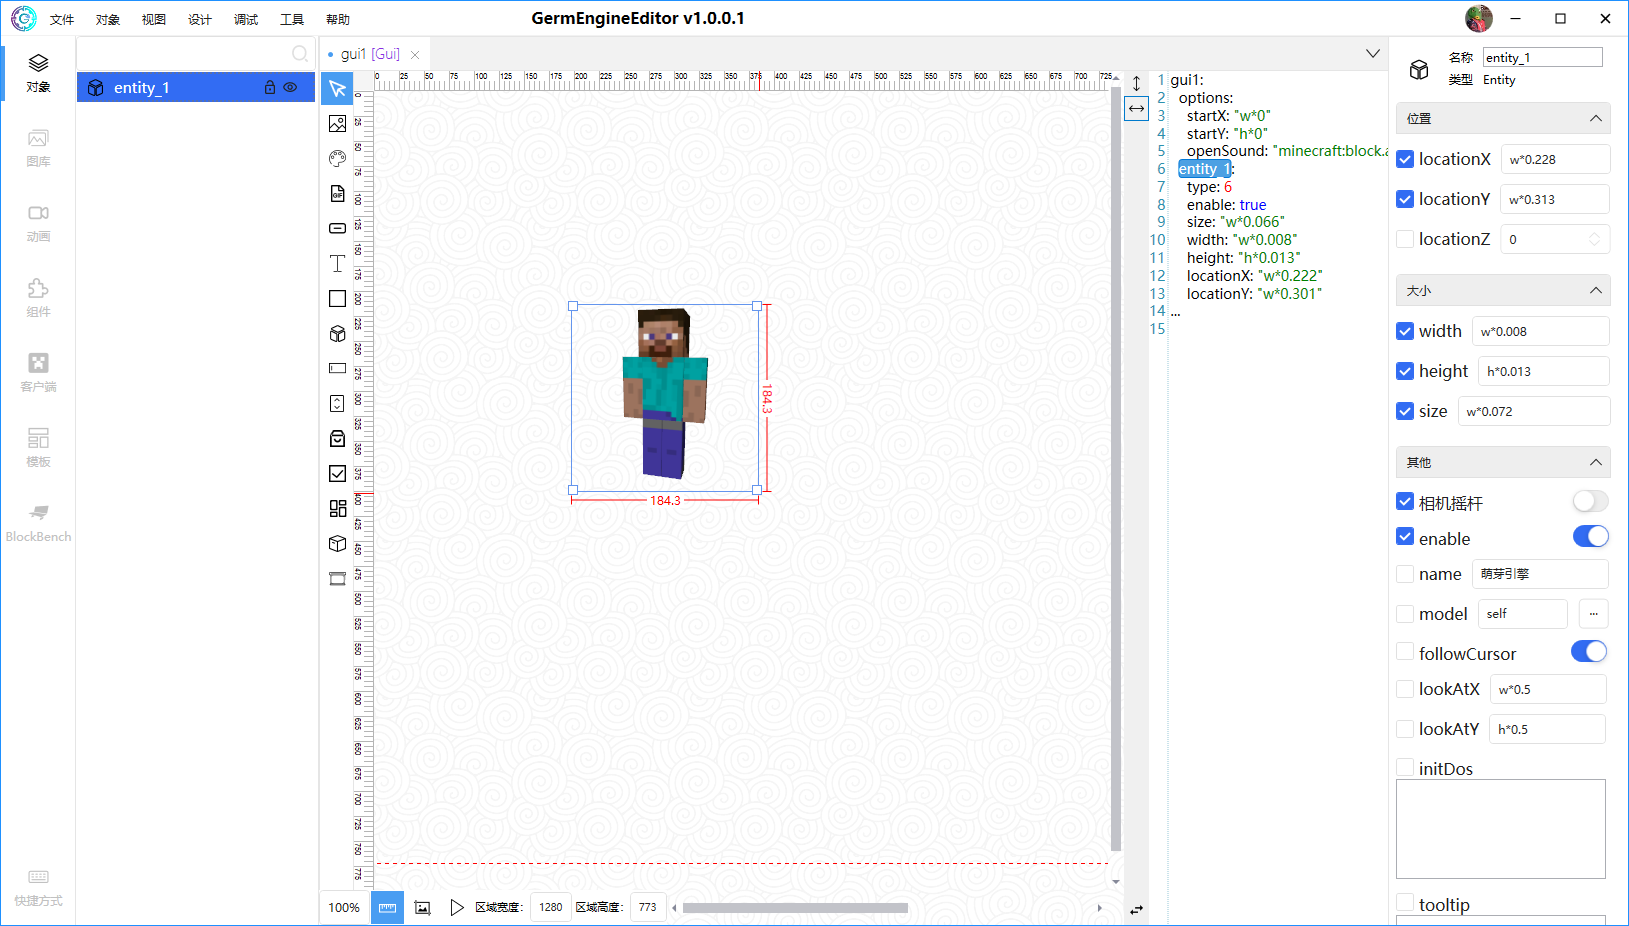This screenshot has width=1629, height=926.
Task: Uncheck the locationX checkbox
Action: tap(1405, 159)
